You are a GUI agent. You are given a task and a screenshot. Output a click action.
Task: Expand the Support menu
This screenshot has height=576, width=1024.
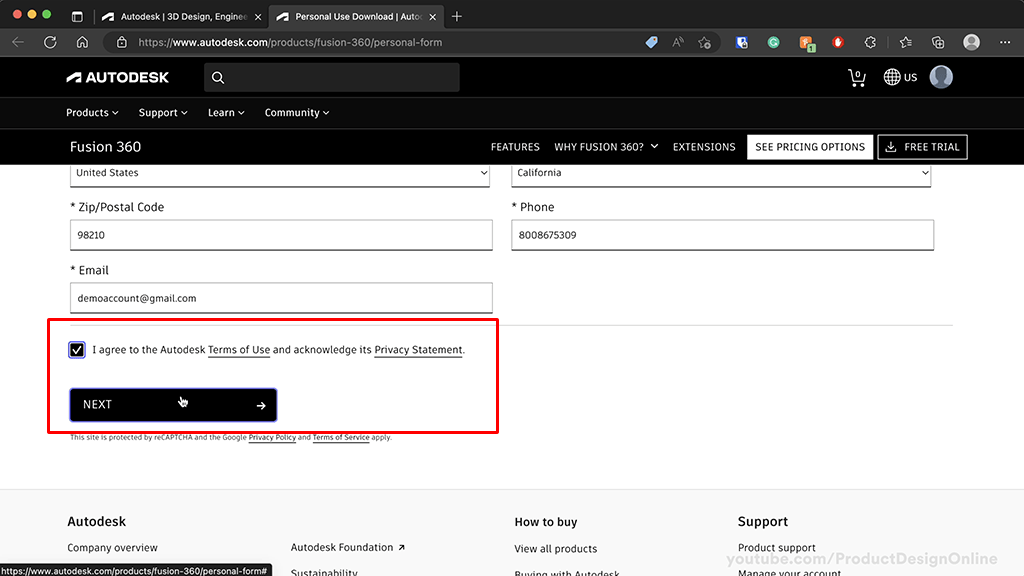163,112
